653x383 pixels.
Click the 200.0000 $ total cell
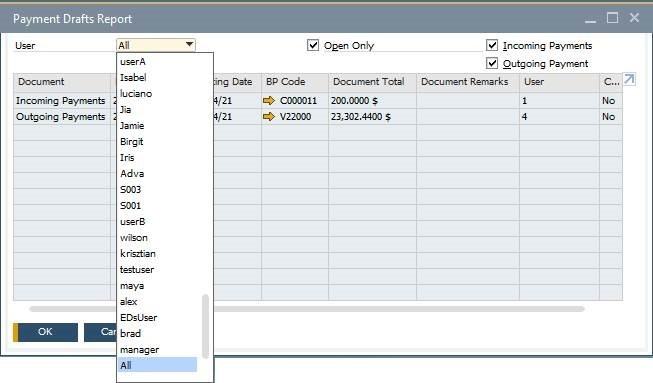pos(372,101)
